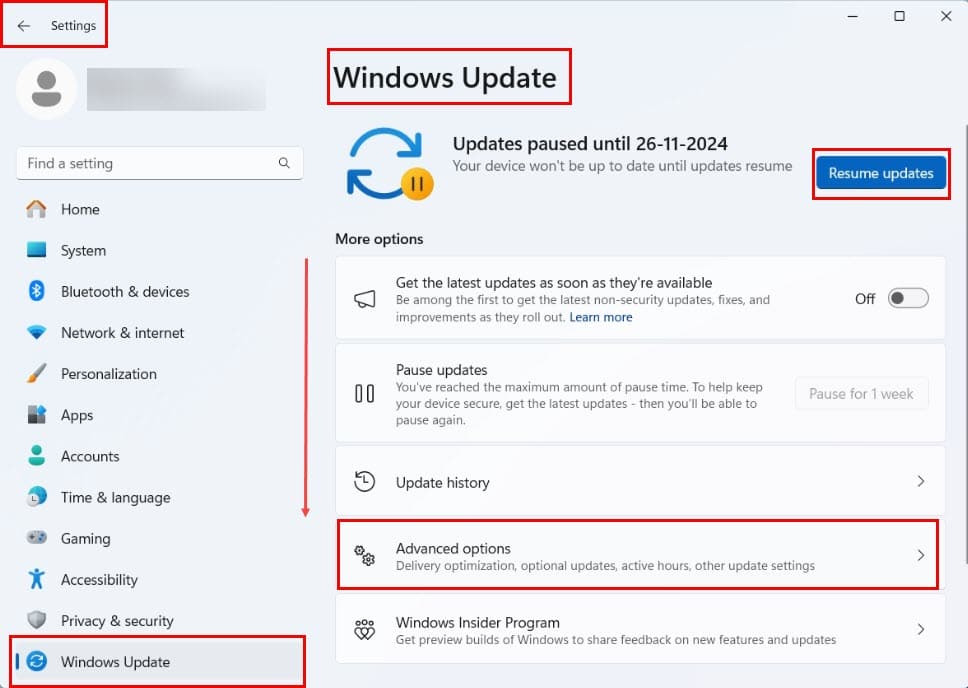Click the blurred account name

(176, 89)
